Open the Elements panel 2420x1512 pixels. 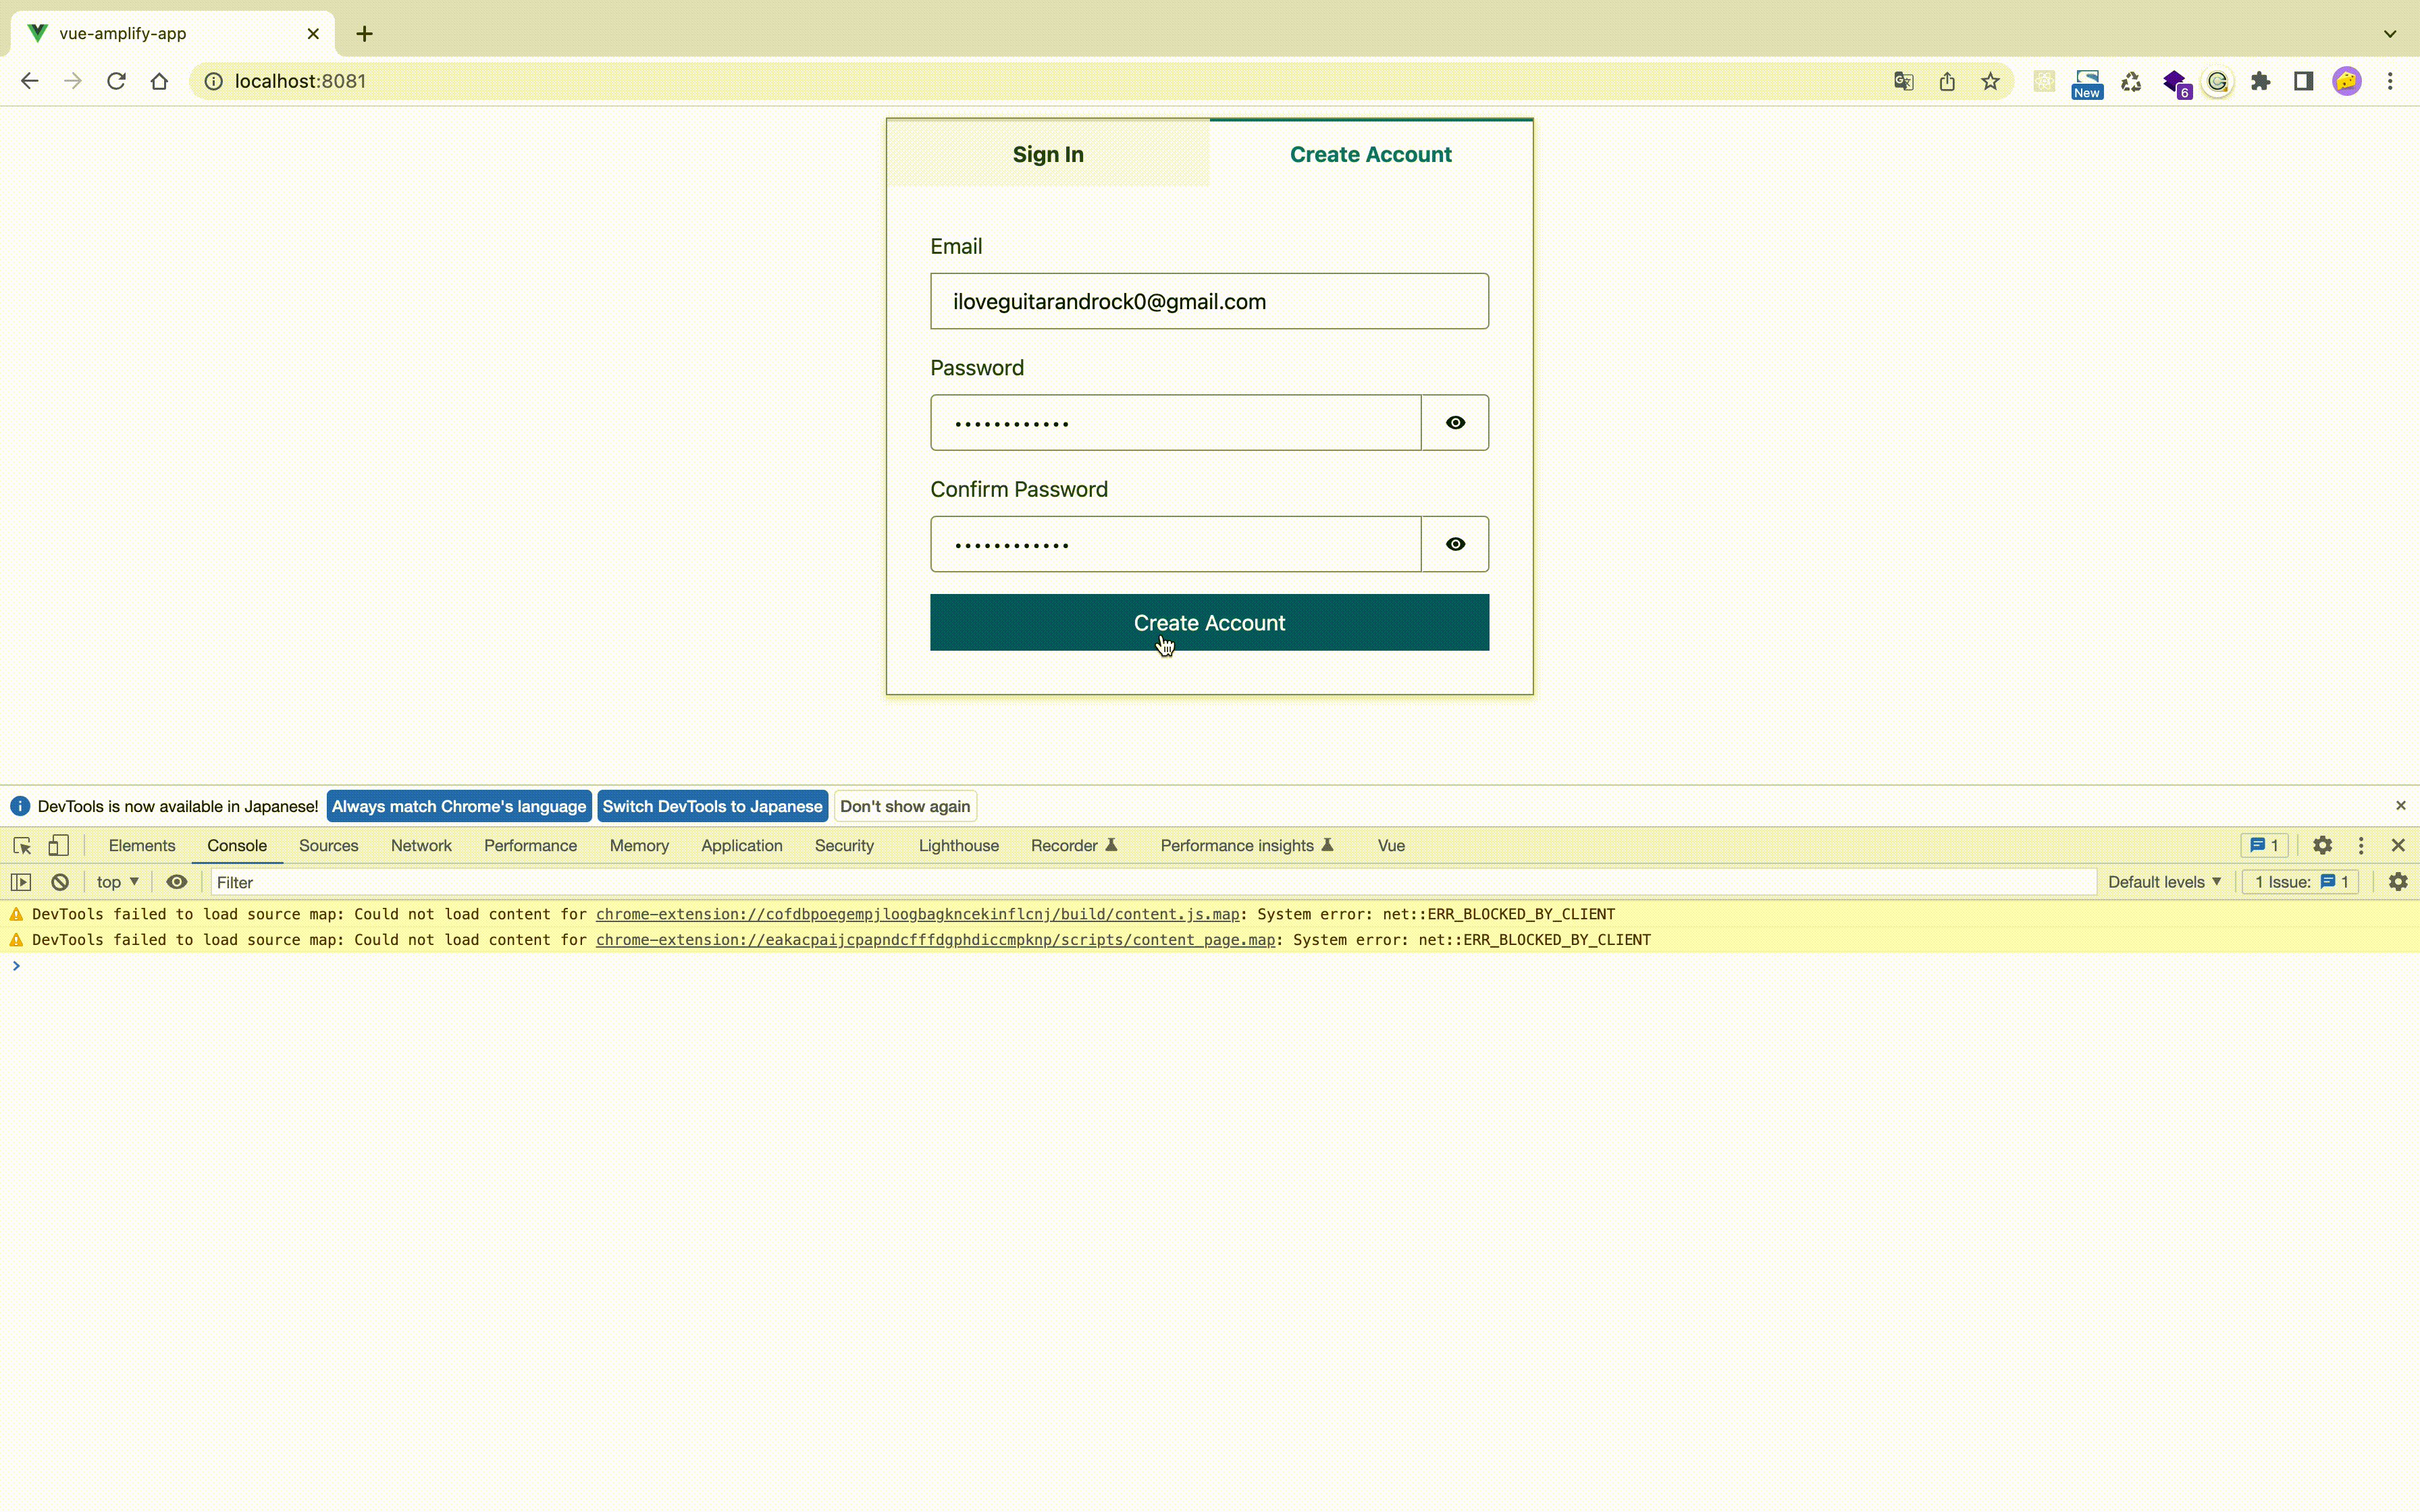pyautogui.click(x=142, y=845)
